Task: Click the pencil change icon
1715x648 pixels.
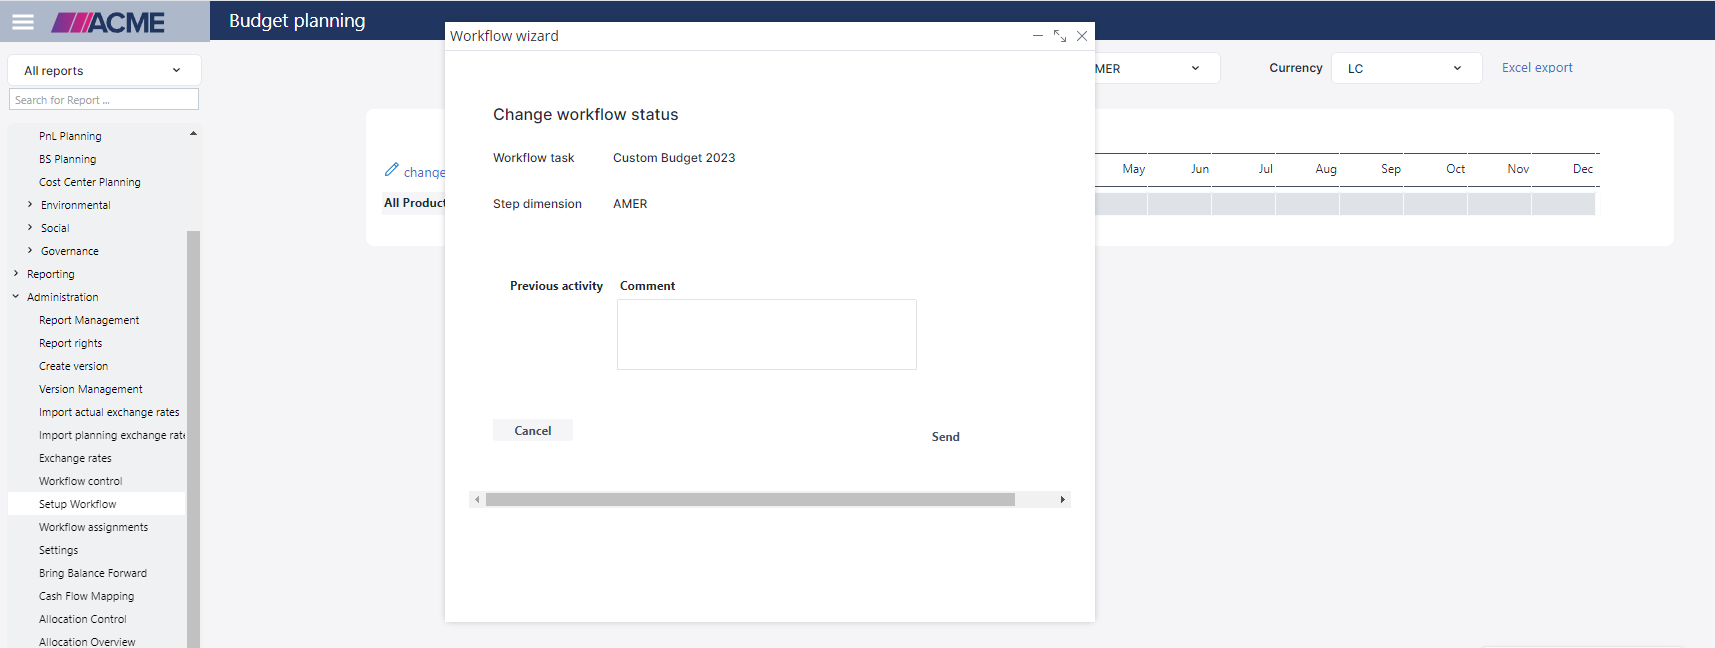Action: point(392,170)
